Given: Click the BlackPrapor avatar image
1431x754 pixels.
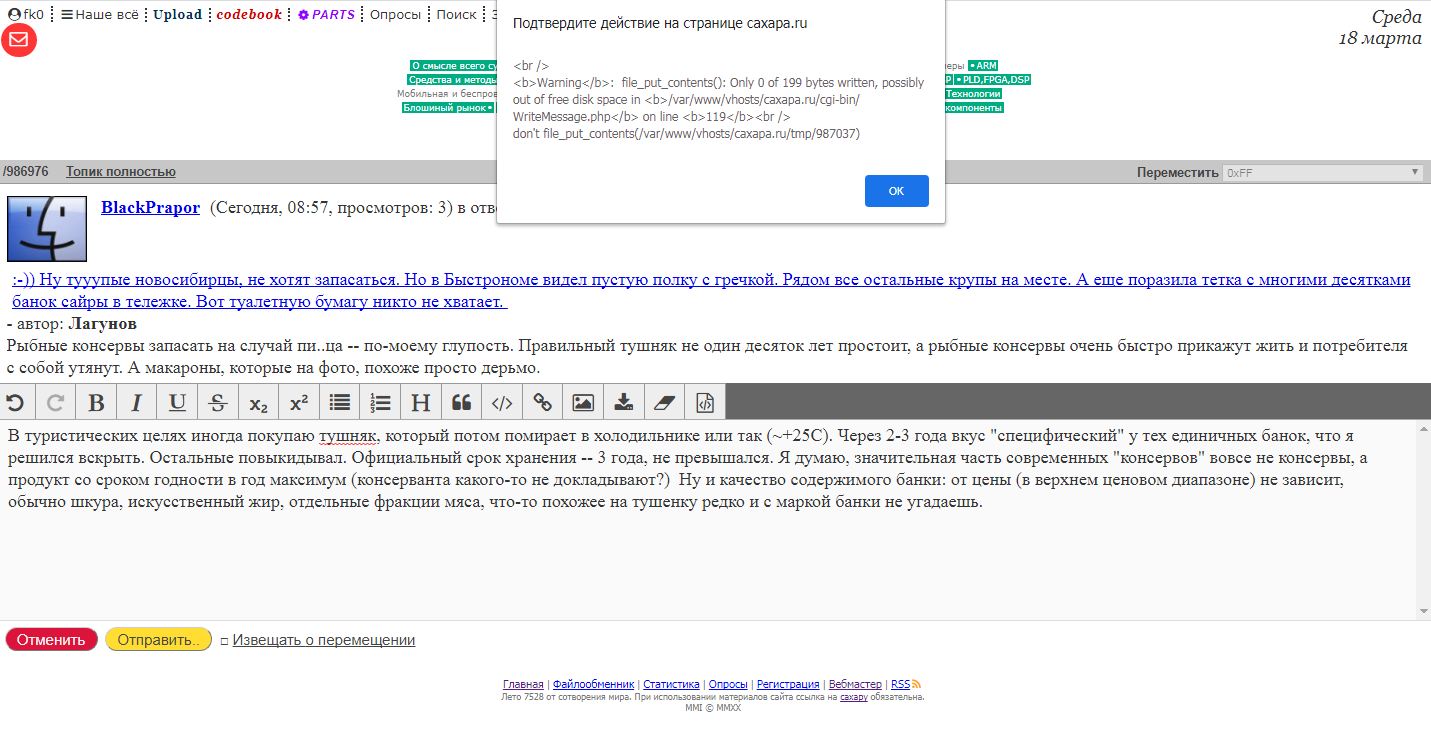Looking at the screenshot, I should tap(46, 228).
